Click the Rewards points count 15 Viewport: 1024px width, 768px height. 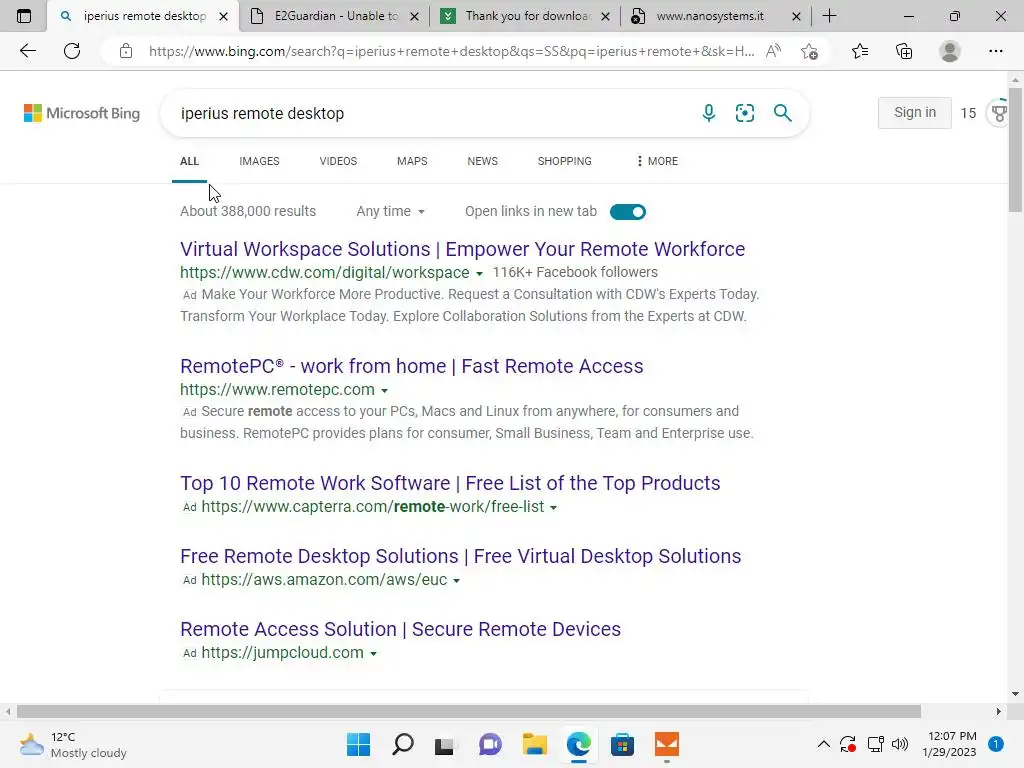coord(968,113)
